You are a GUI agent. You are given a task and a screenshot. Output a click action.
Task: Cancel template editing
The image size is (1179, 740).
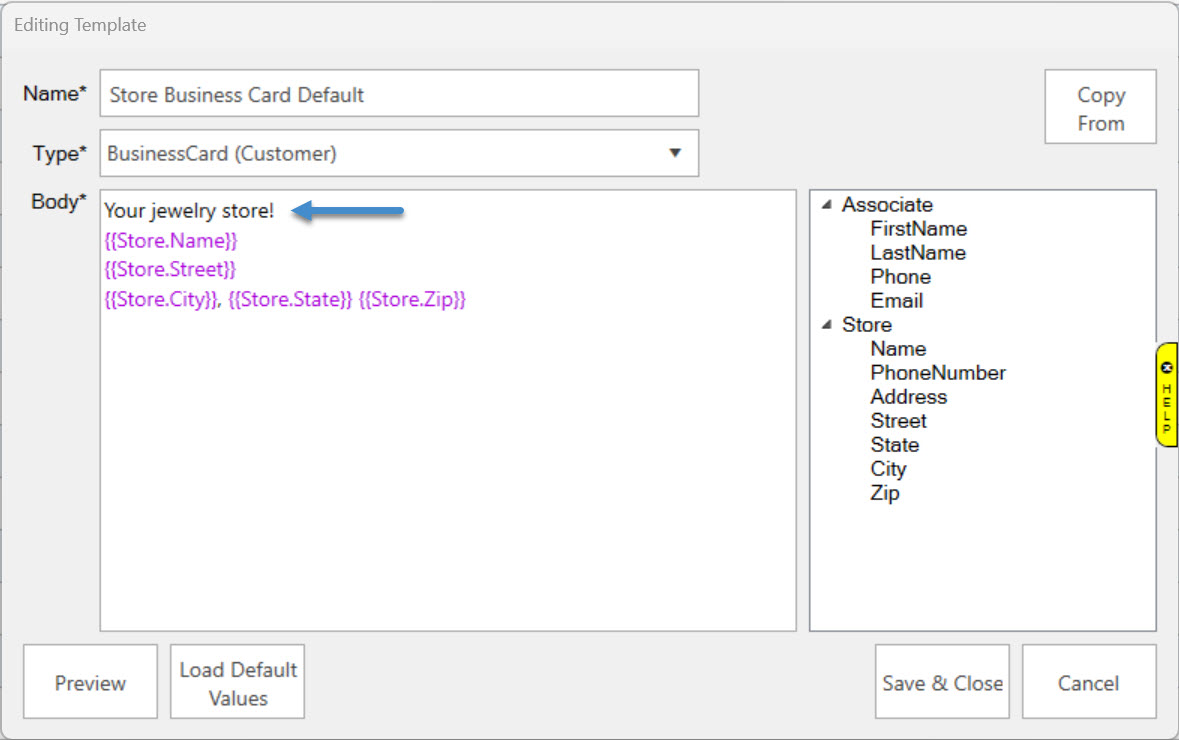(1088, 683)
